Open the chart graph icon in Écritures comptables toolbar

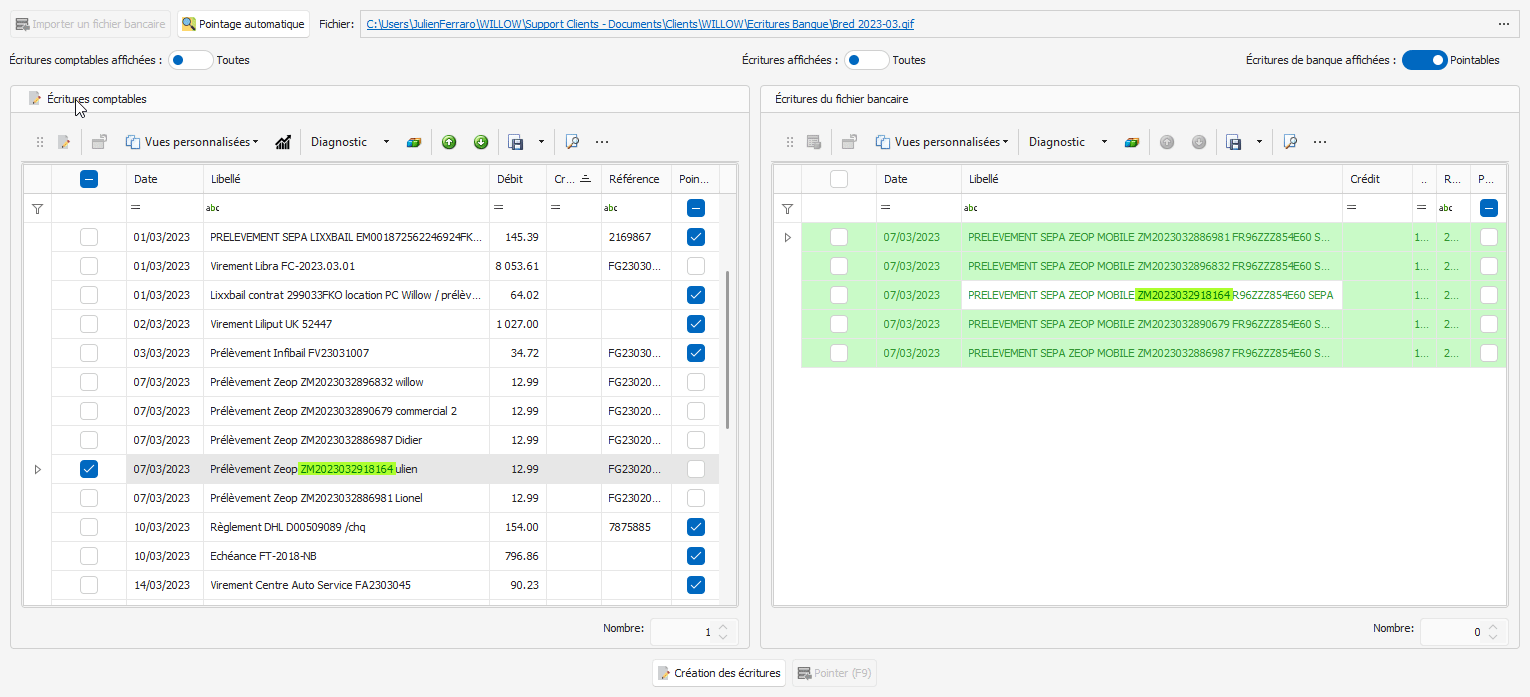click(283, 142)
